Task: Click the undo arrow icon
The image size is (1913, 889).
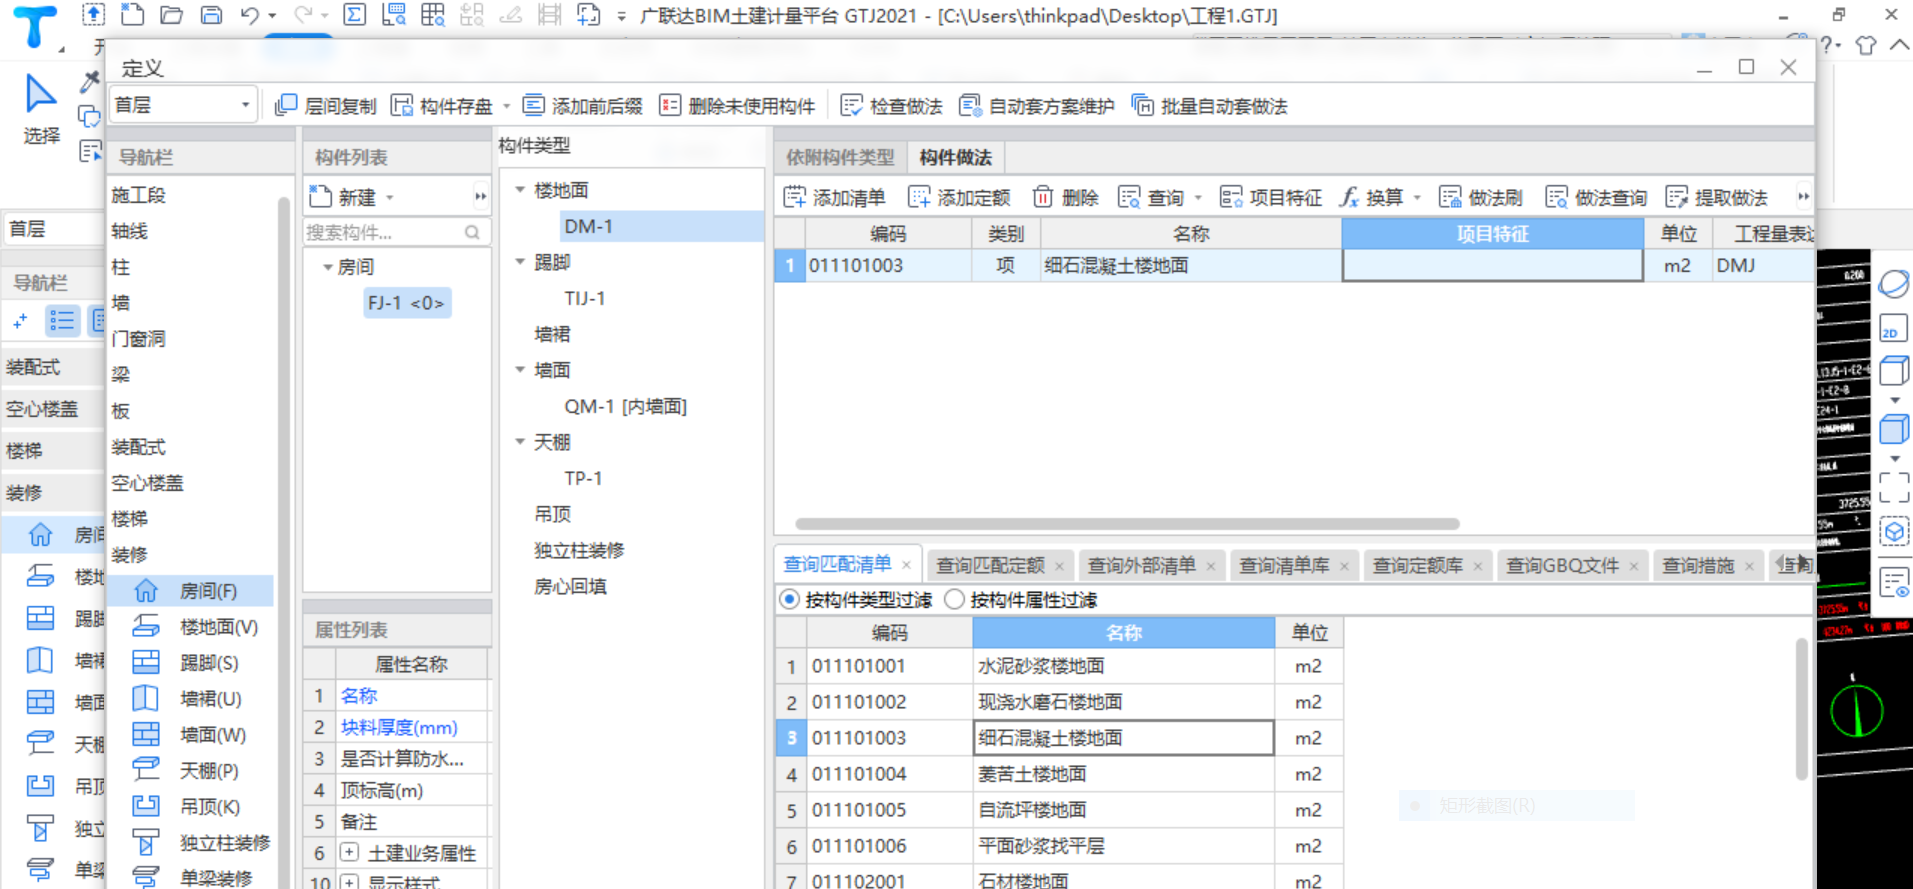Action: [250, 15]
